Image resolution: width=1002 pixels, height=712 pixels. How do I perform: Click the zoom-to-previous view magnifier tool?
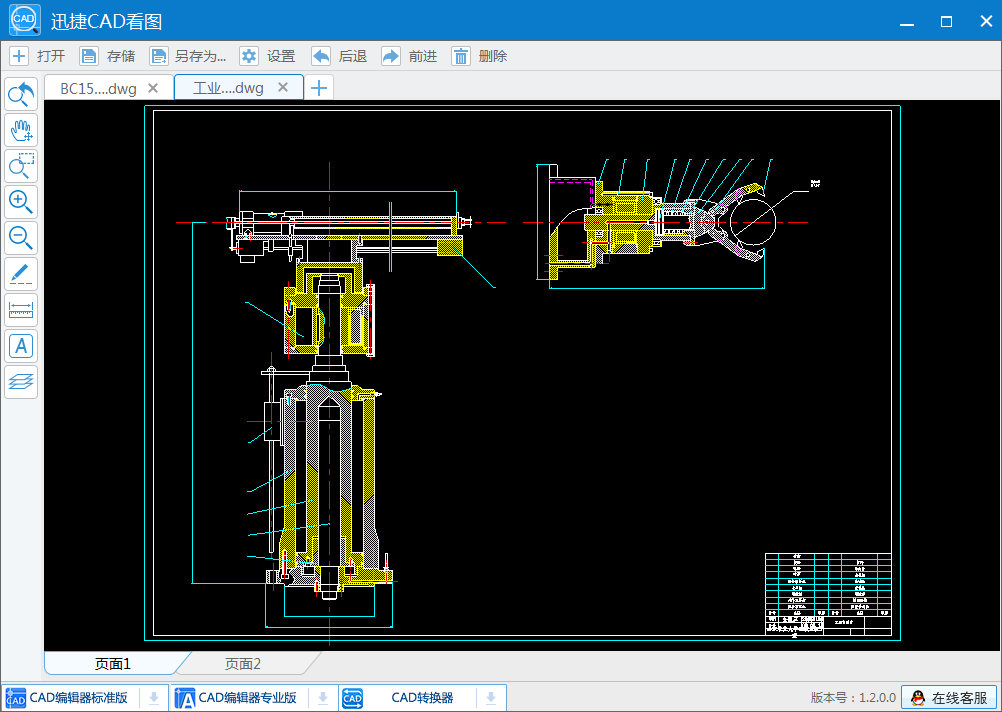click(x=21, y=95)
